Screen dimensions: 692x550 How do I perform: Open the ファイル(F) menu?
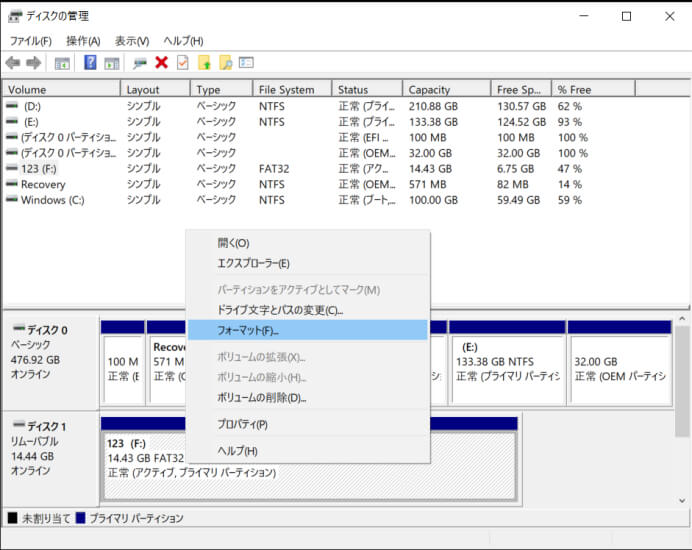[x=31, y=41]
